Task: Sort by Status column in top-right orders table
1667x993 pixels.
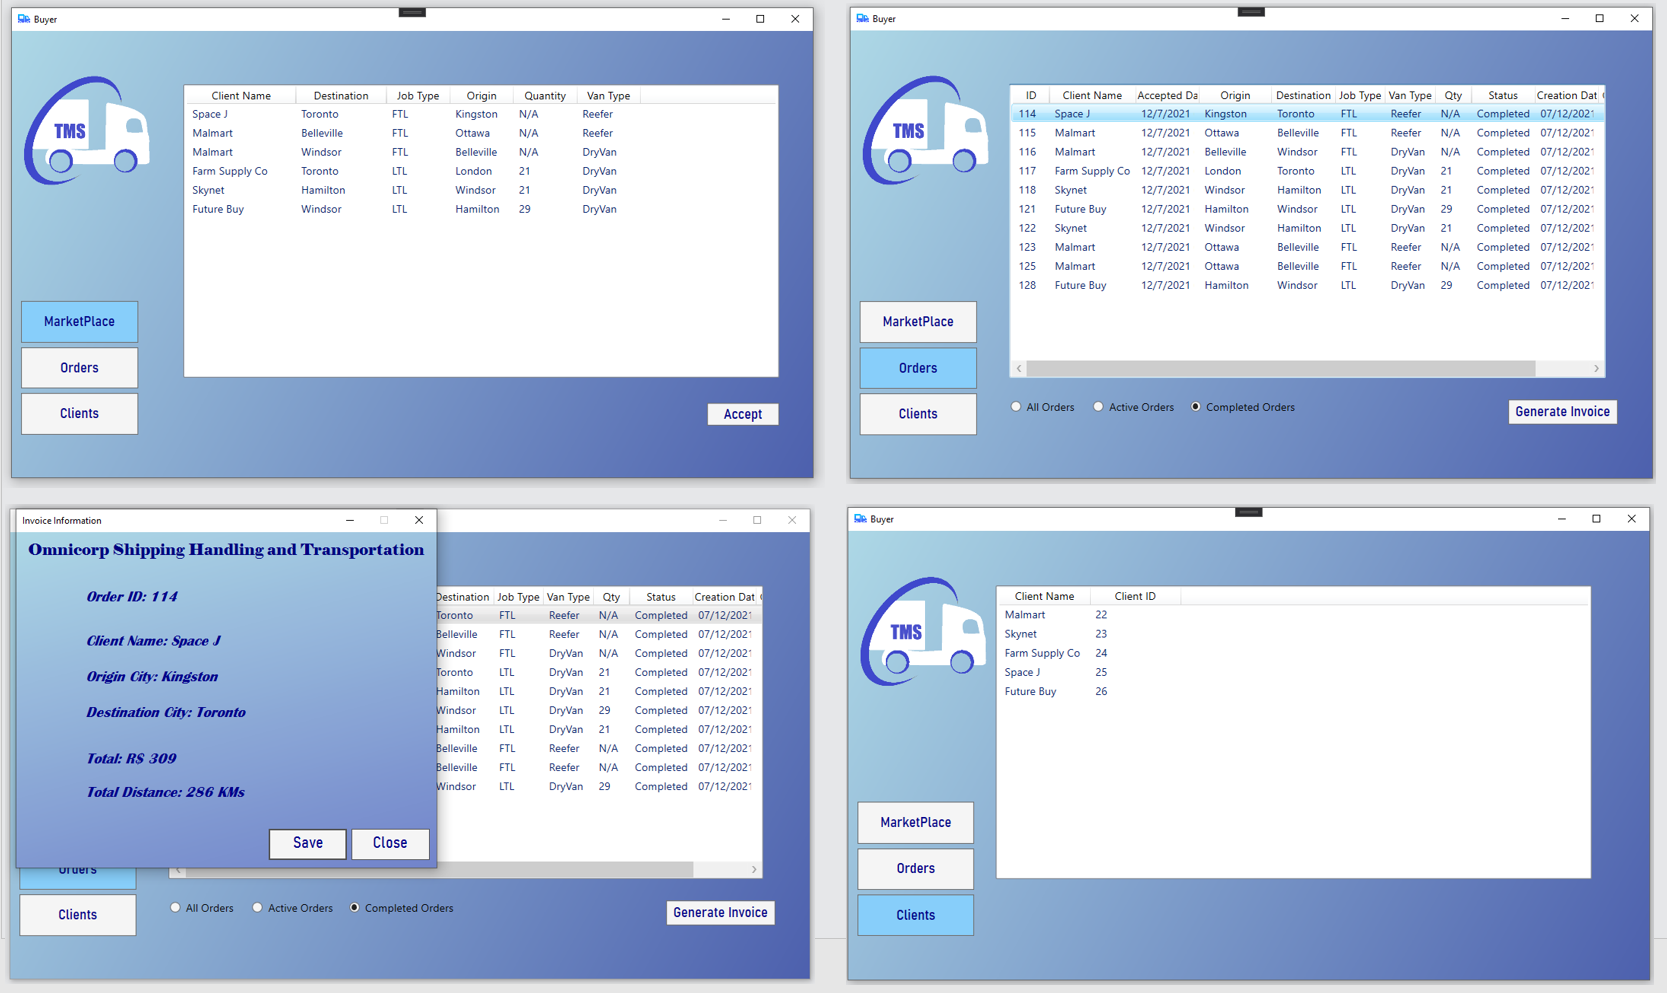Action: [x=1503, y=96]
